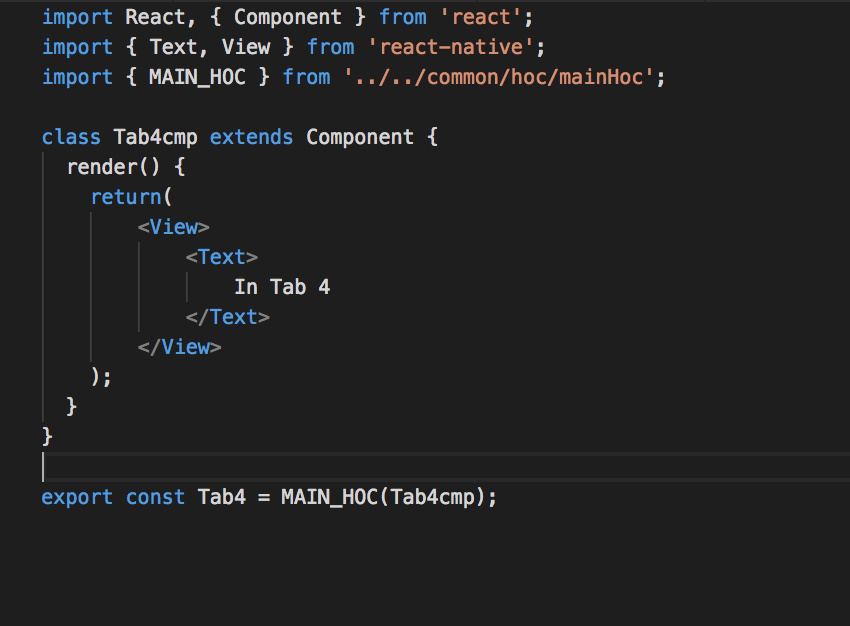Click Component after the extends keyword

(x=360, y=138)
